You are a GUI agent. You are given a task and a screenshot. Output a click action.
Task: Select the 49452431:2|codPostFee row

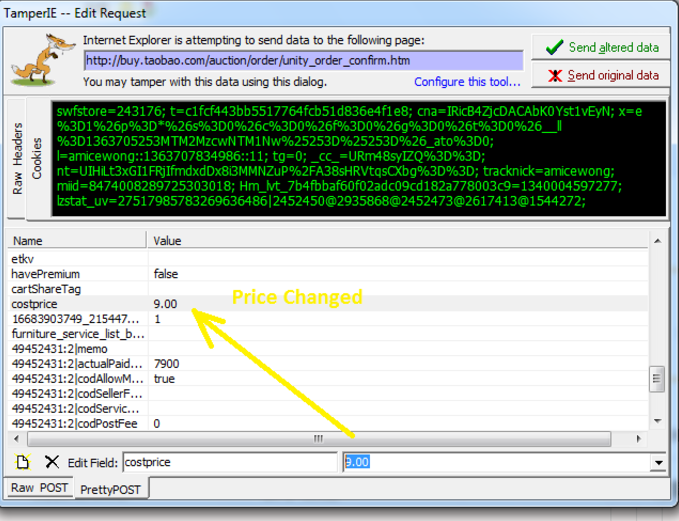[x=328, y=424]
